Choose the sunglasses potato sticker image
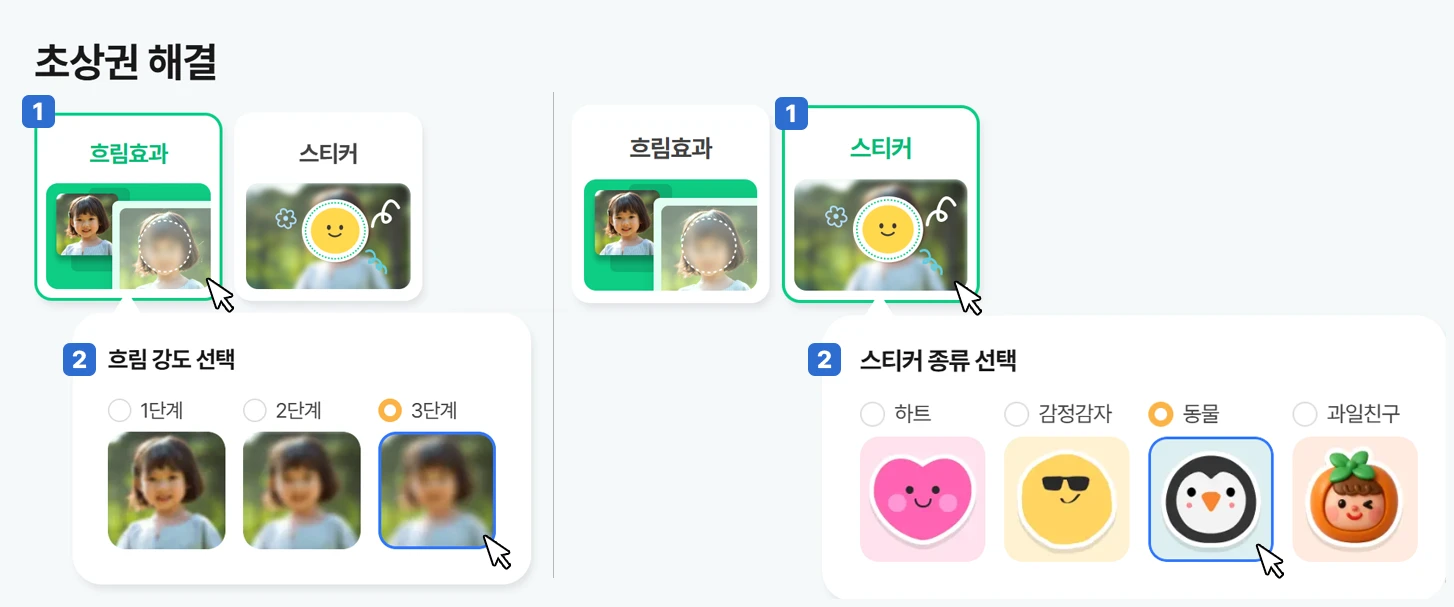The image size is (1454, 607). 1066,499
